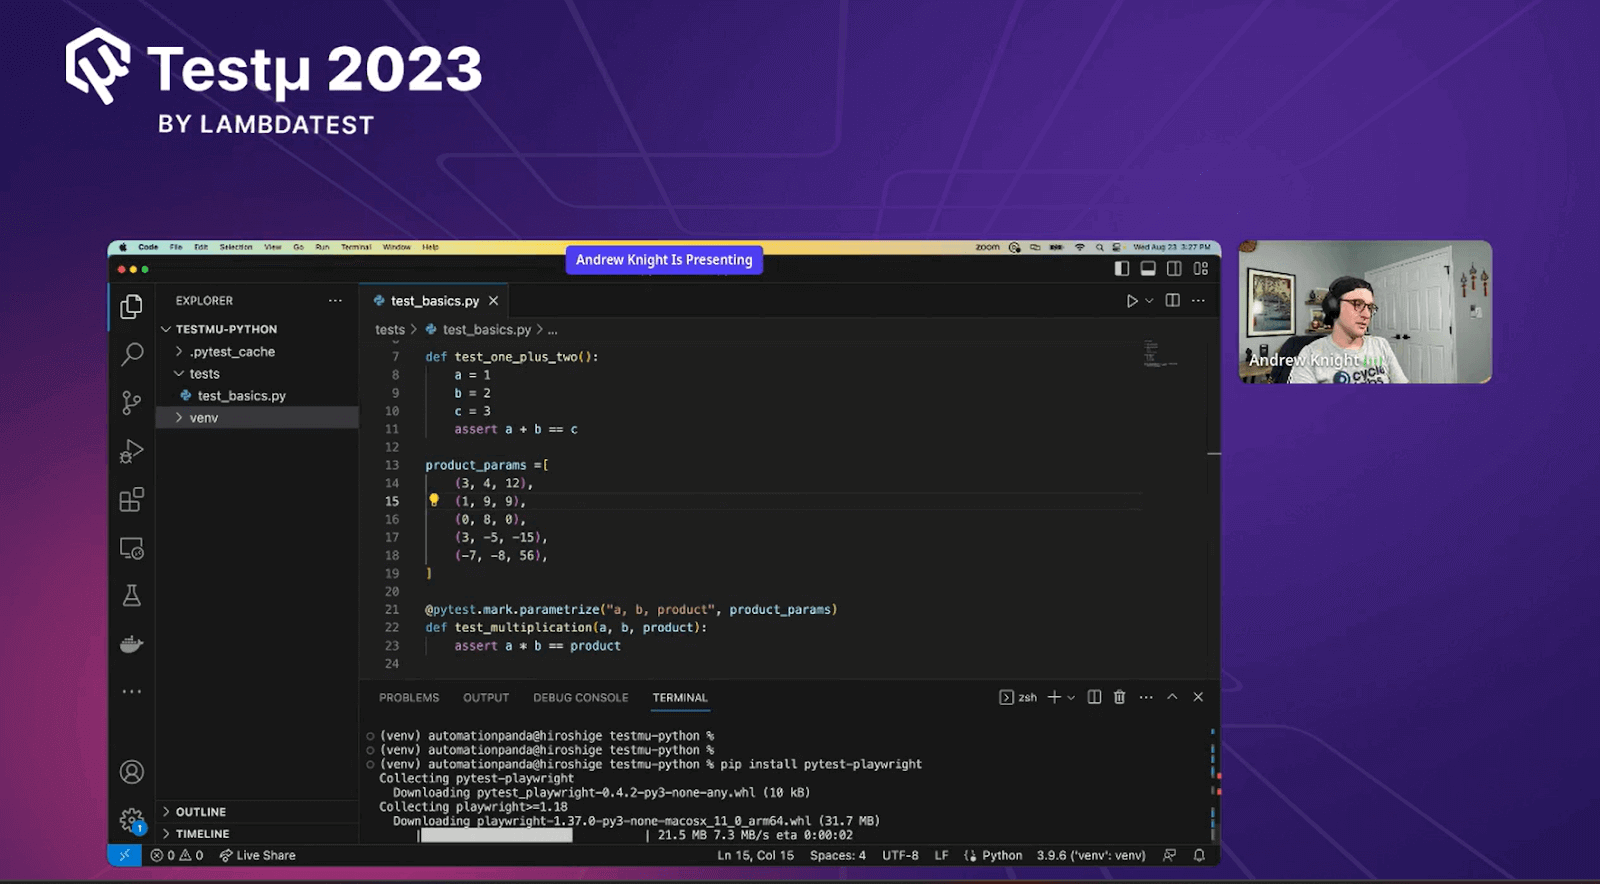The width and height of the screenshot is (1600, 884).
Task: Show code actions lightbulb on line 15
Action: [x=434, y=500]
